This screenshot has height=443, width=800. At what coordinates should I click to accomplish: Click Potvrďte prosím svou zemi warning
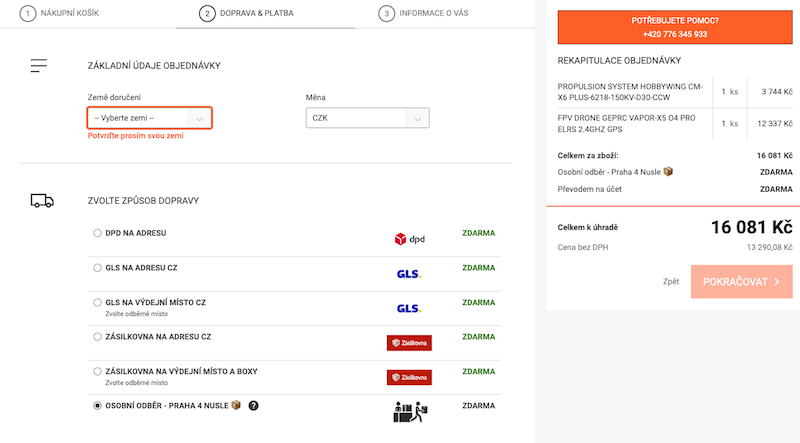point(136,136)
